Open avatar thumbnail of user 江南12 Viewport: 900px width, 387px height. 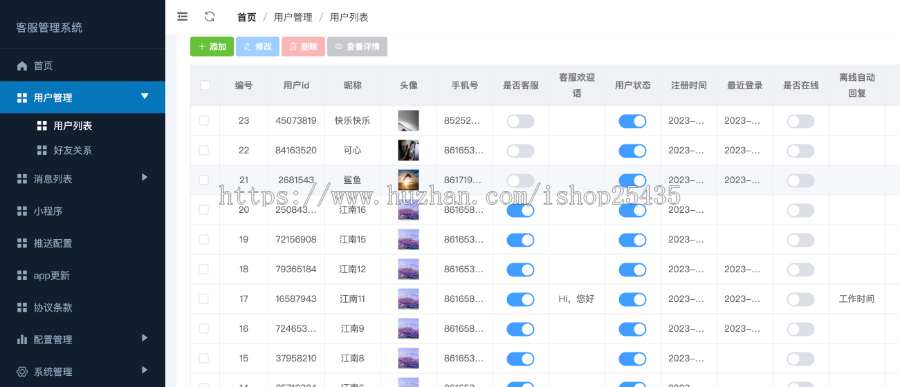pos(408,269)
